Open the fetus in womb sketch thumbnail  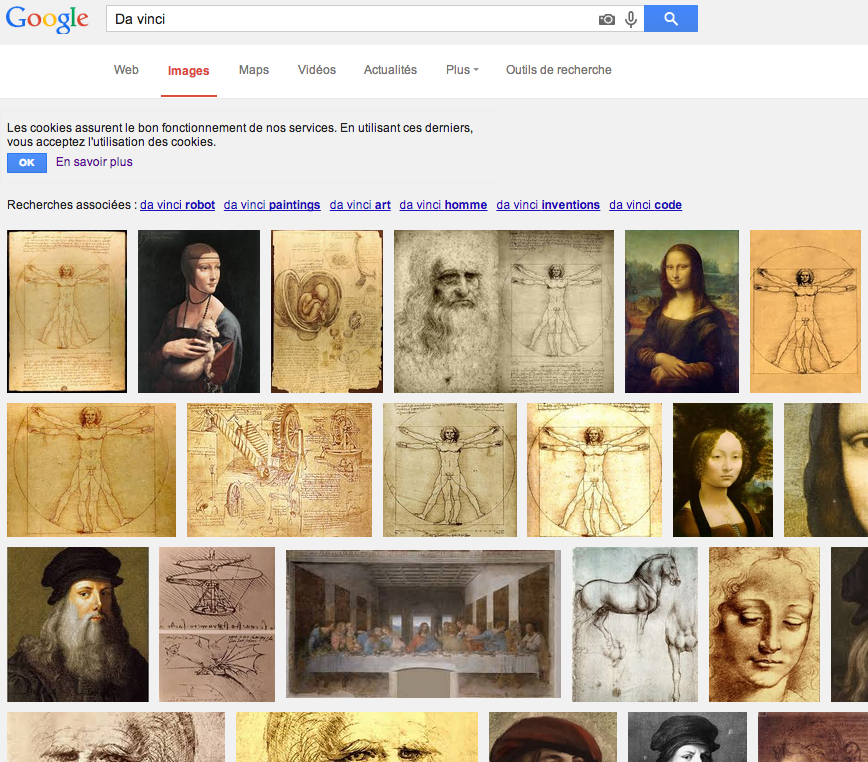[x=327, y=312]
